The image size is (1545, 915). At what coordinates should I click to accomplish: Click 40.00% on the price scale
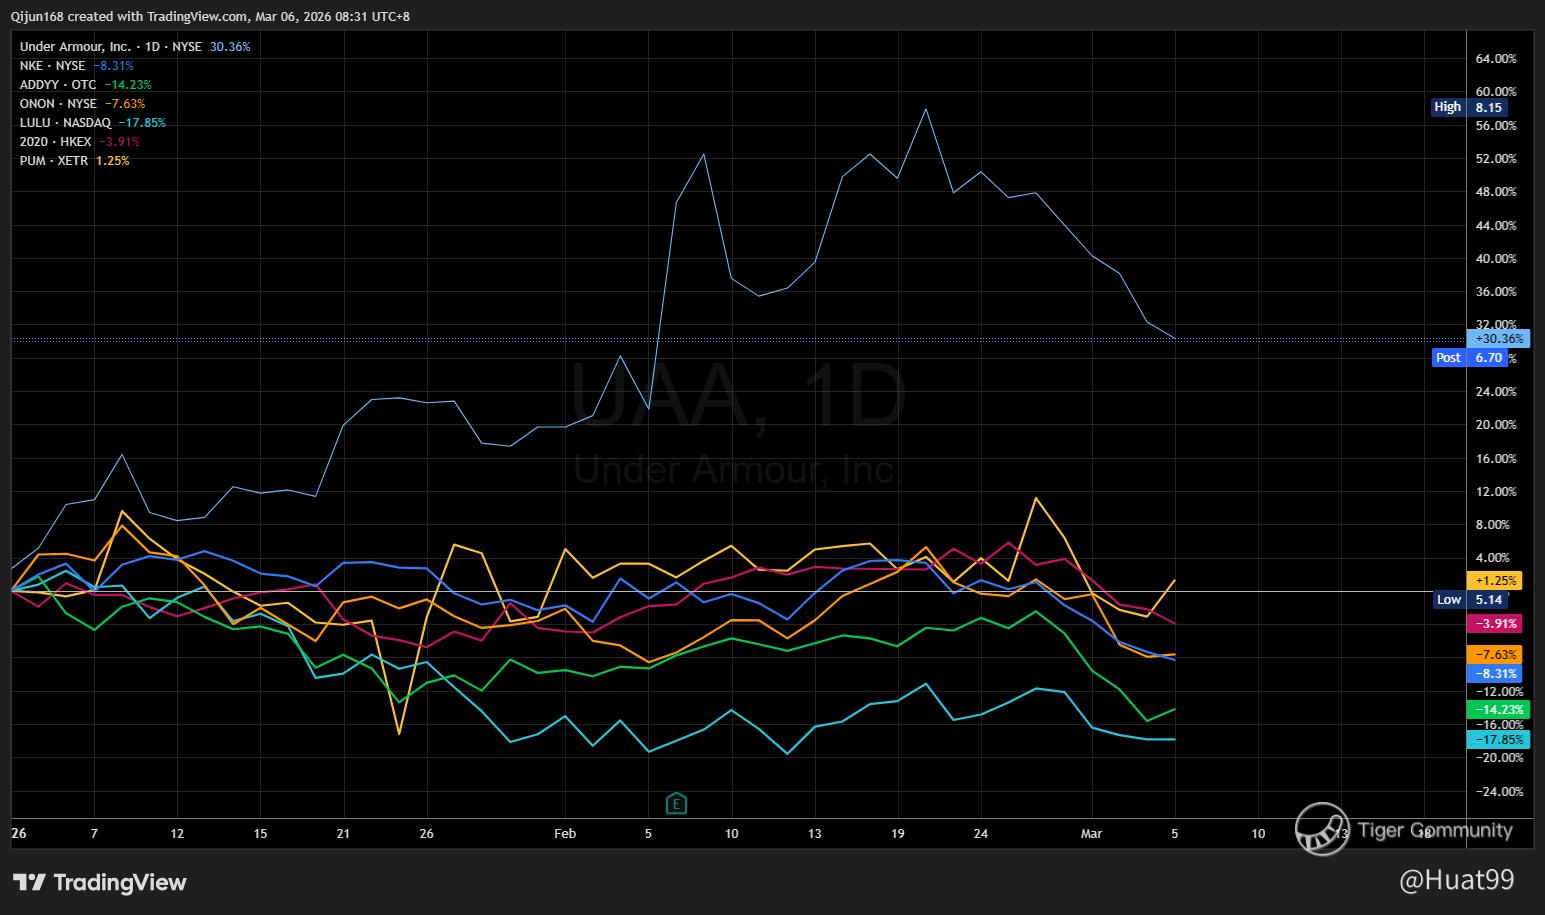(1496, 259)
